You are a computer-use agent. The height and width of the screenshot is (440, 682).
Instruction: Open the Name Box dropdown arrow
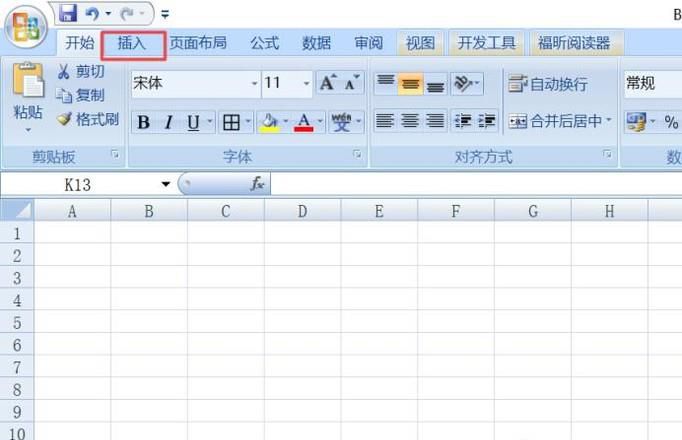point(166,184)
